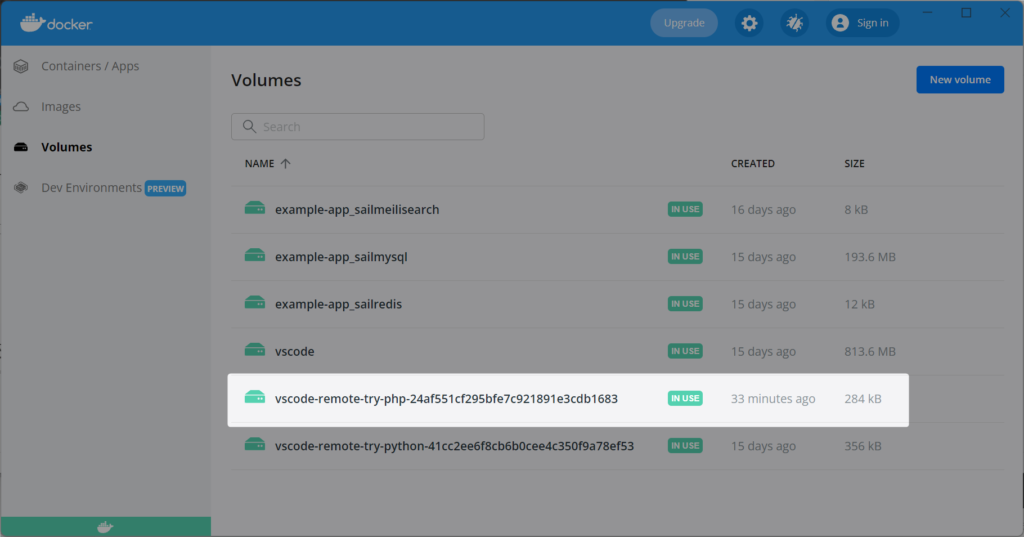Click drive icon of vscode-remote-try-php volume

point(255,397)
